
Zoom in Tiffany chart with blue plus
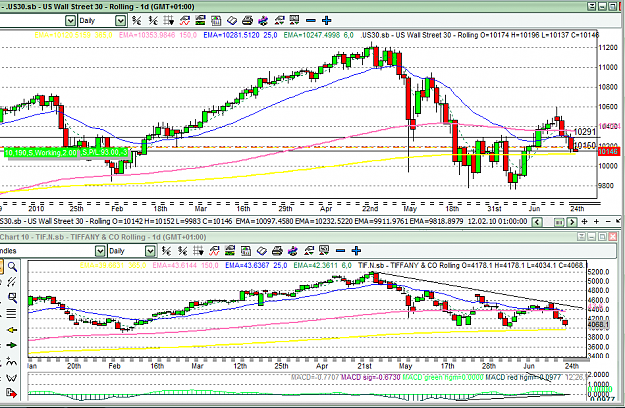pos(356,251)
